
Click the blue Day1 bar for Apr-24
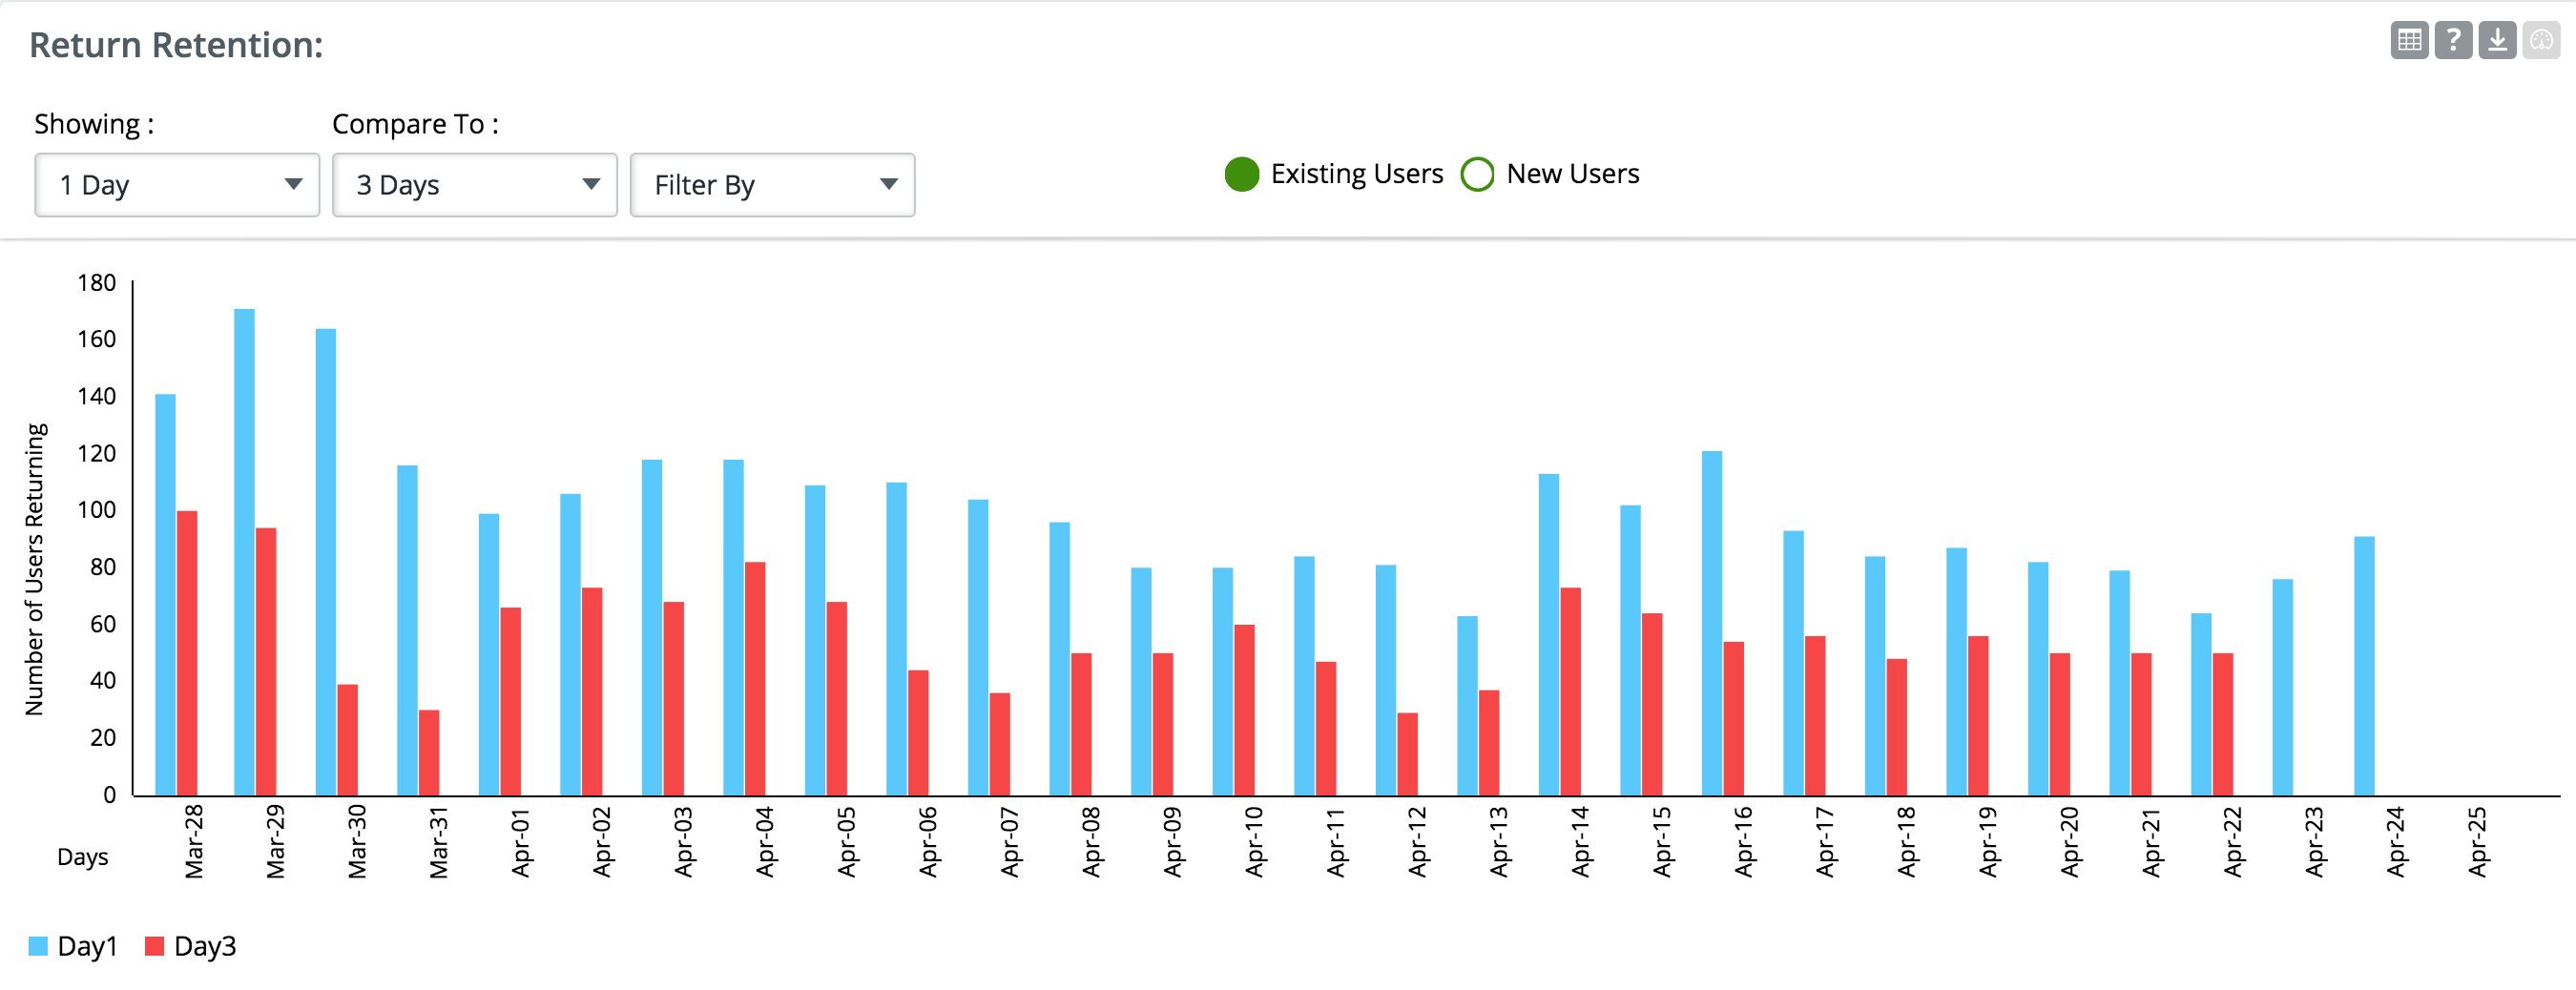point(2364,666)
